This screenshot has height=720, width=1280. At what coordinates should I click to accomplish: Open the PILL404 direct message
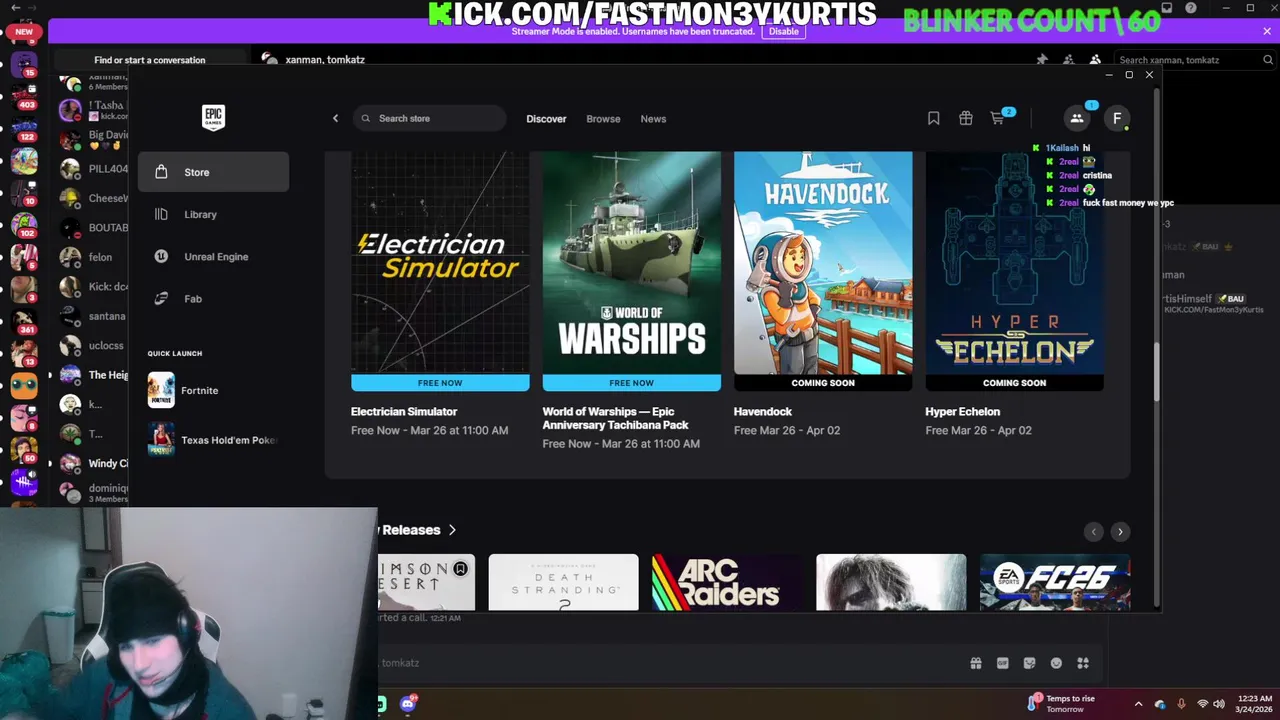pos(93,169)
